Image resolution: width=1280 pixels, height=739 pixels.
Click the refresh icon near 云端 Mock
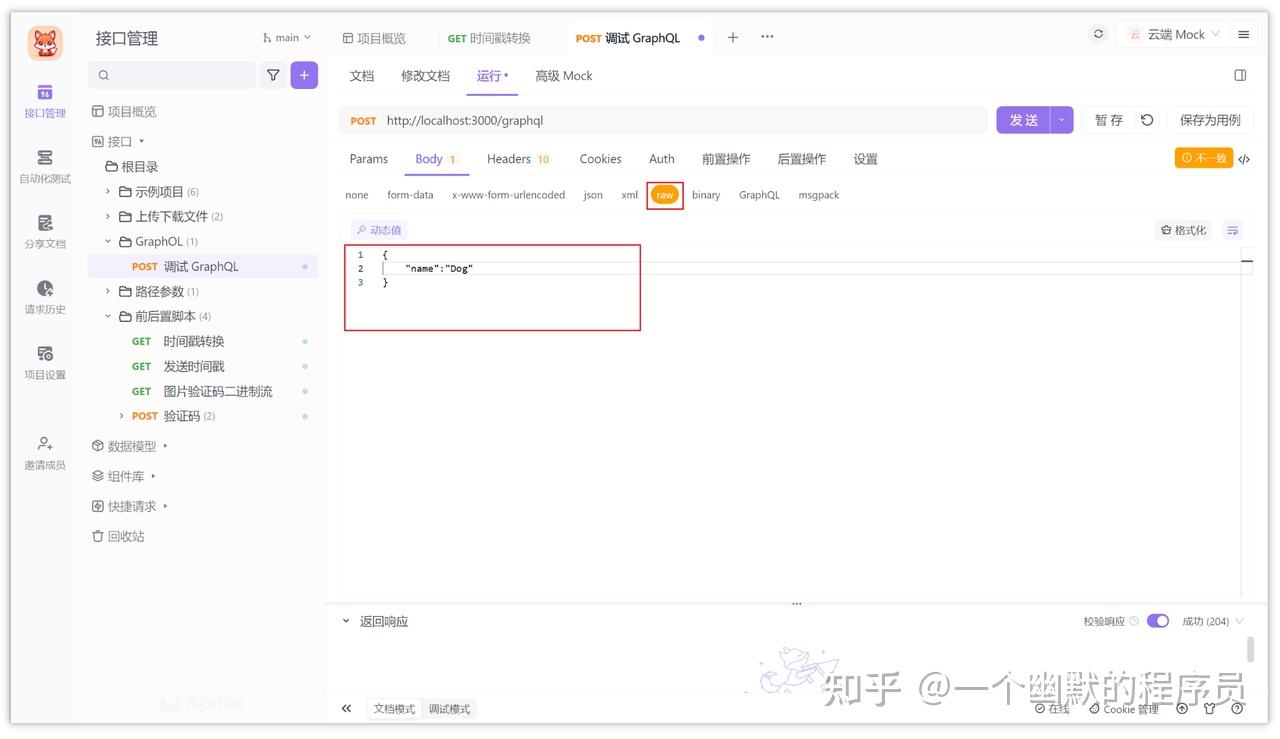(1097, 33)
